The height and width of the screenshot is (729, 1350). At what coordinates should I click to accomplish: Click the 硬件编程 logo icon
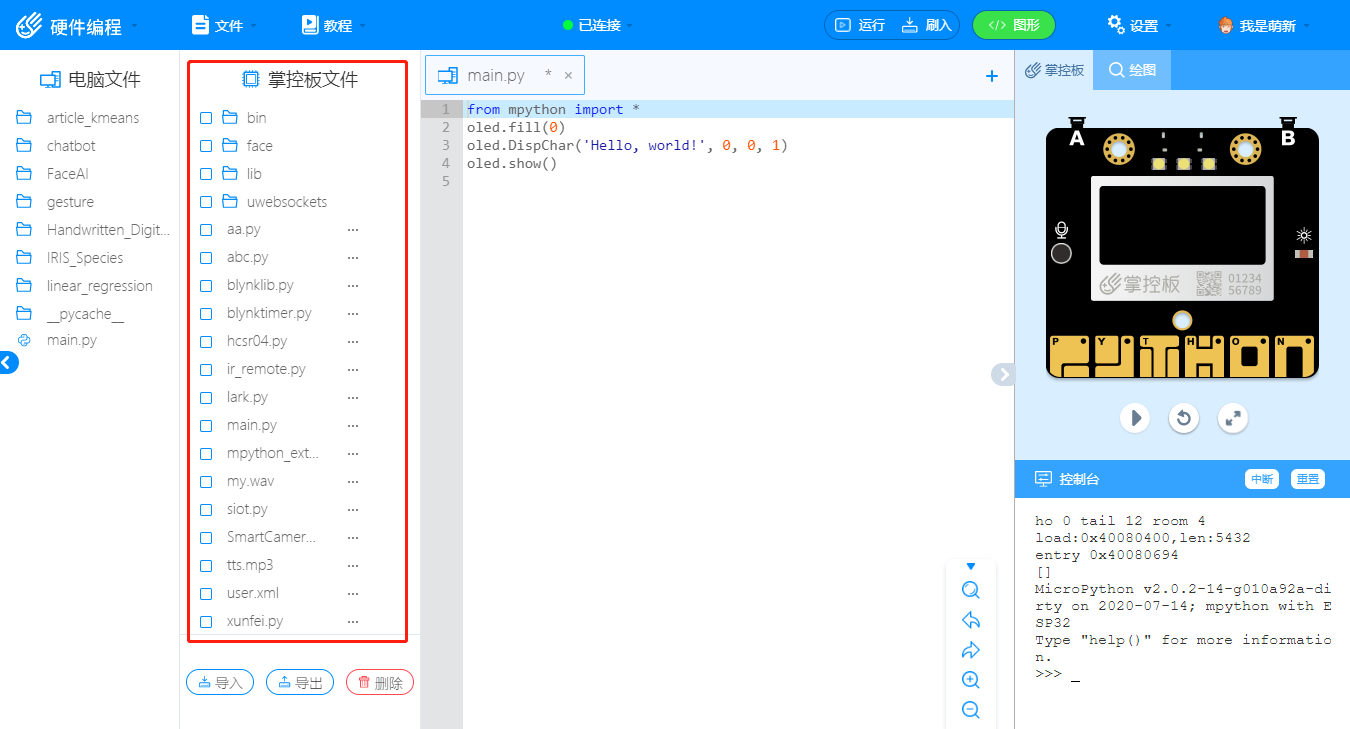coord(29,25)
